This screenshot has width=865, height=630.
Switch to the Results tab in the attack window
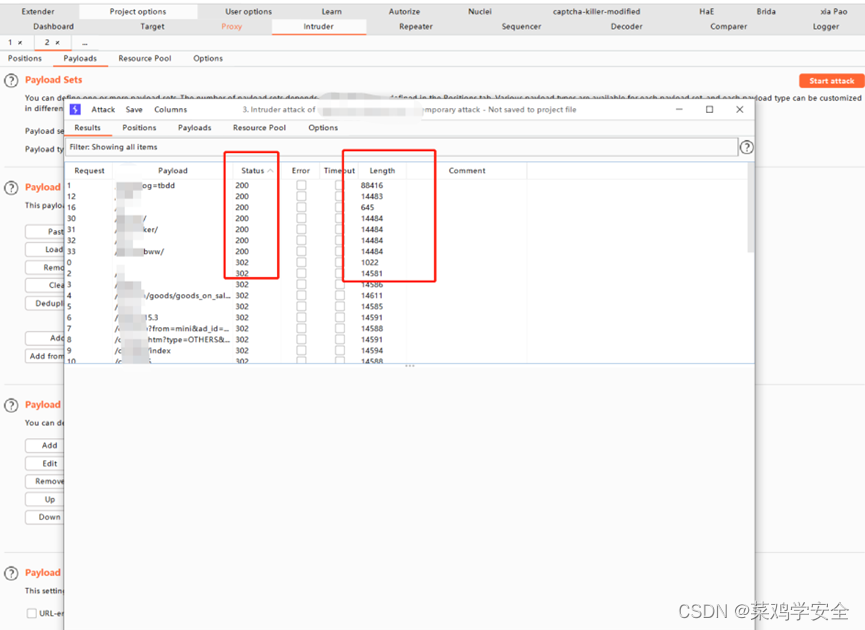click(x=89, y=127)
